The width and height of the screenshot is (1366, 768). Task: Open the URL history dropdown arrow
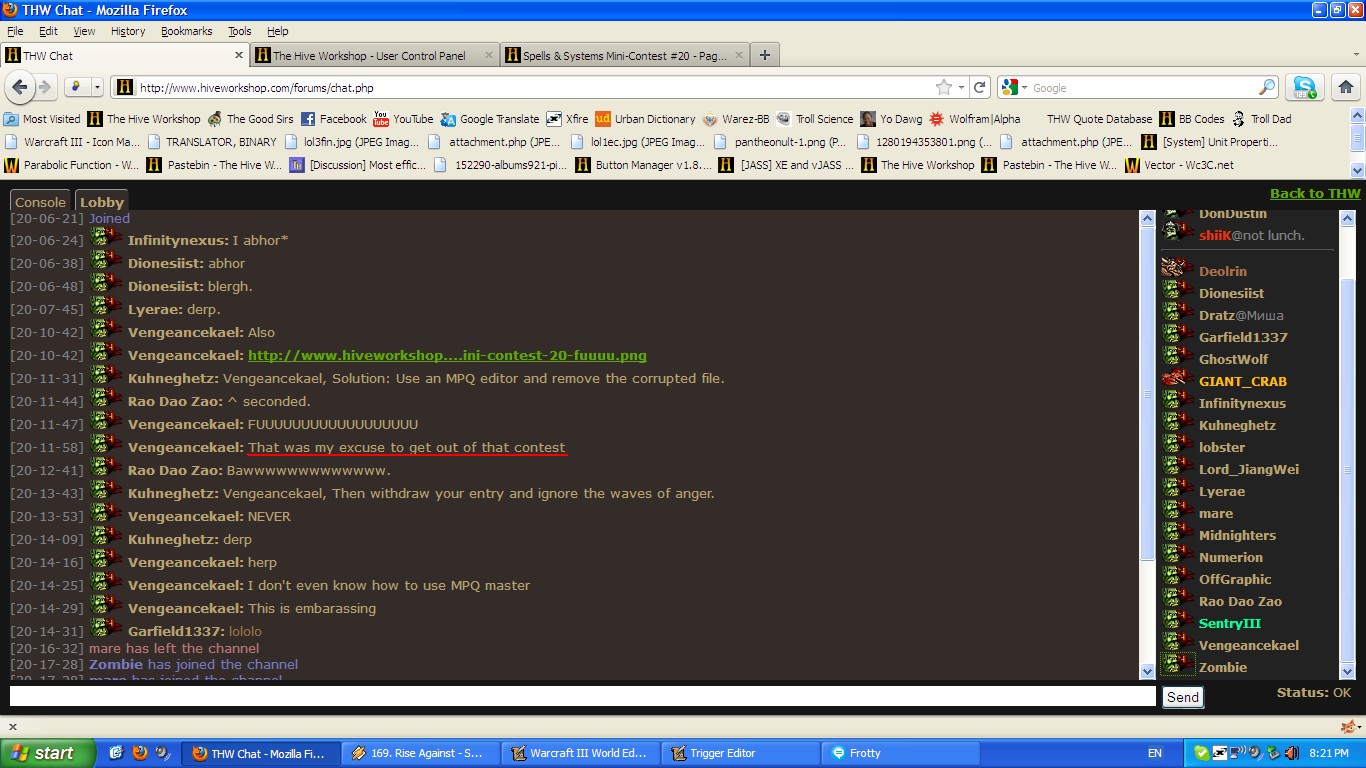961,88
